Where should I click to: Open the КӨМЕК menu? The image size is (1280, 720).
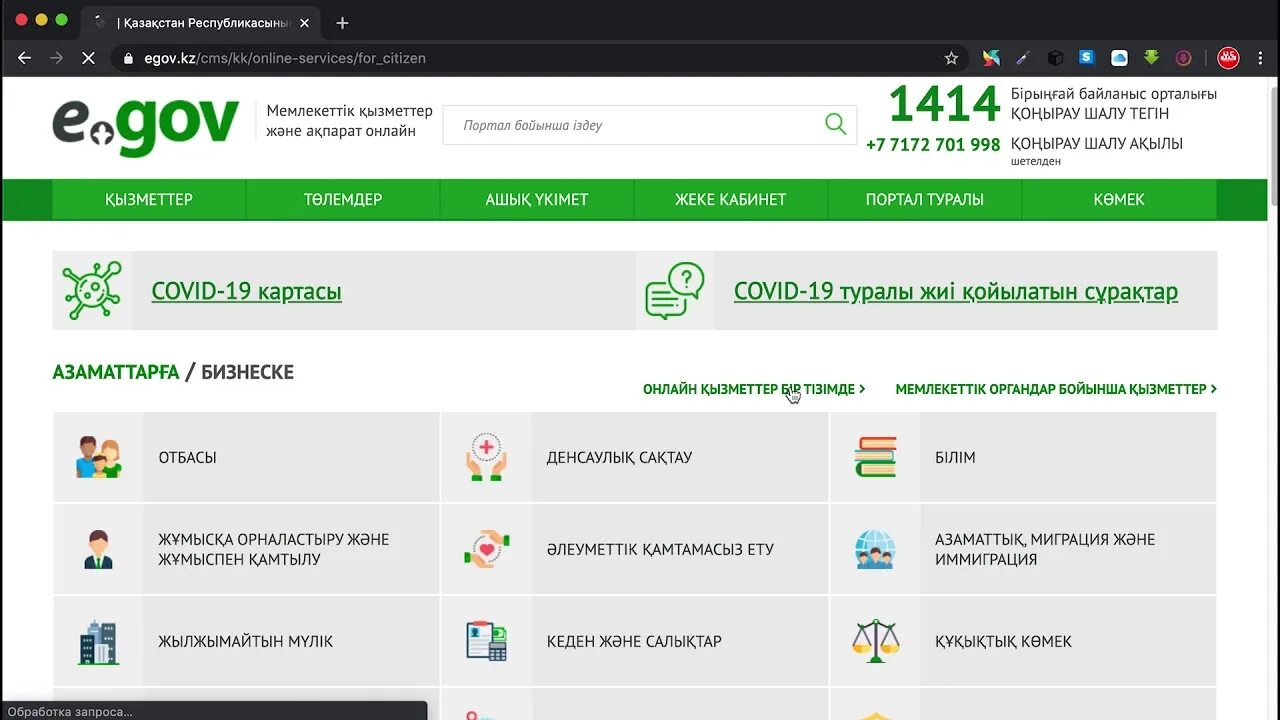[x=1119, y=199]
